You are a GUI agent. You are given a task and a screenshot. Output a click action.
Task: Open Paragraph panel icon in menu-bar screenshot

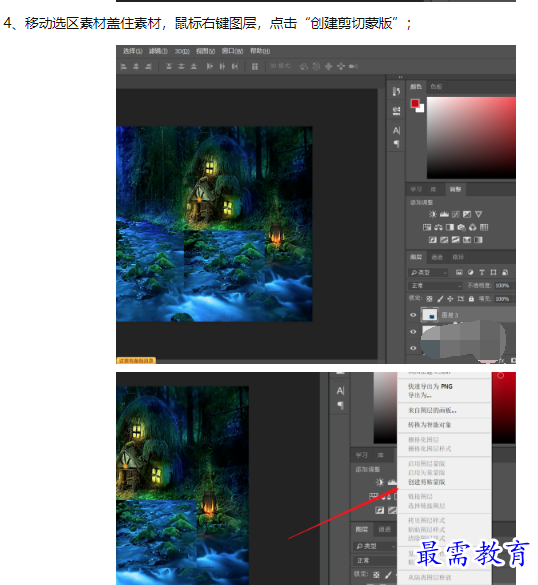tap(396, 144)
